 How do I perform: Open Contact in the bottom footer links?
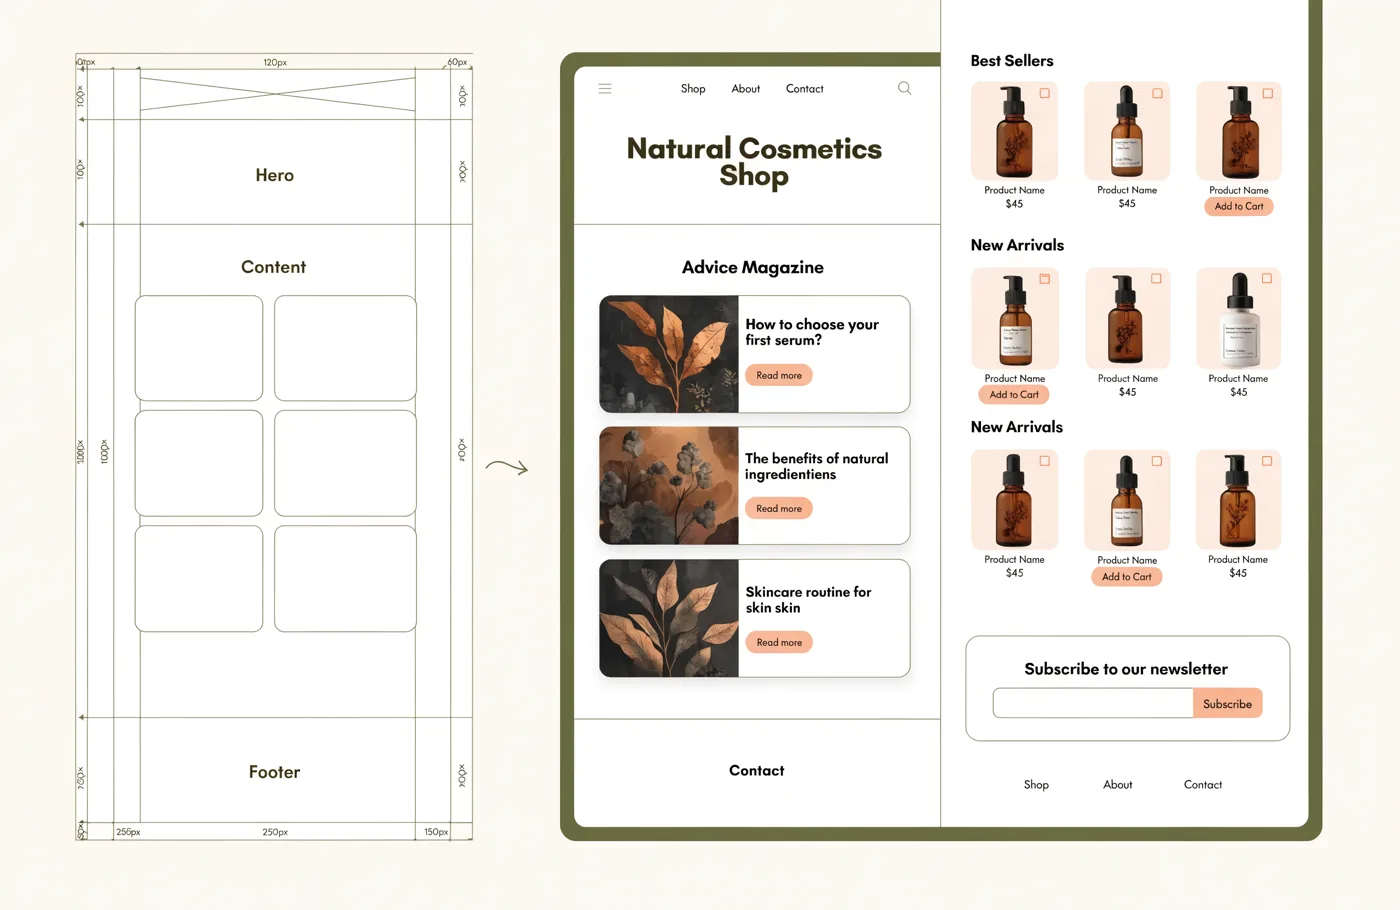(1203, 785)
